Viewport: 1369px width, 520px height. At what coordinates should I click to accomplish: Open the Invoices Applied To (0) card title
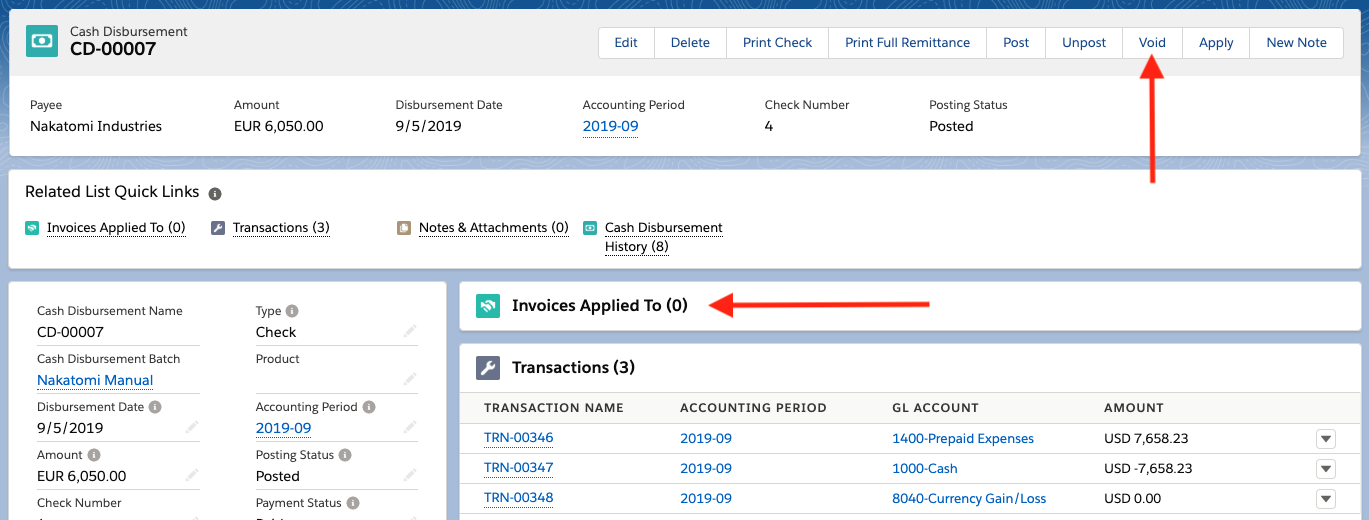tap(600, 306)
